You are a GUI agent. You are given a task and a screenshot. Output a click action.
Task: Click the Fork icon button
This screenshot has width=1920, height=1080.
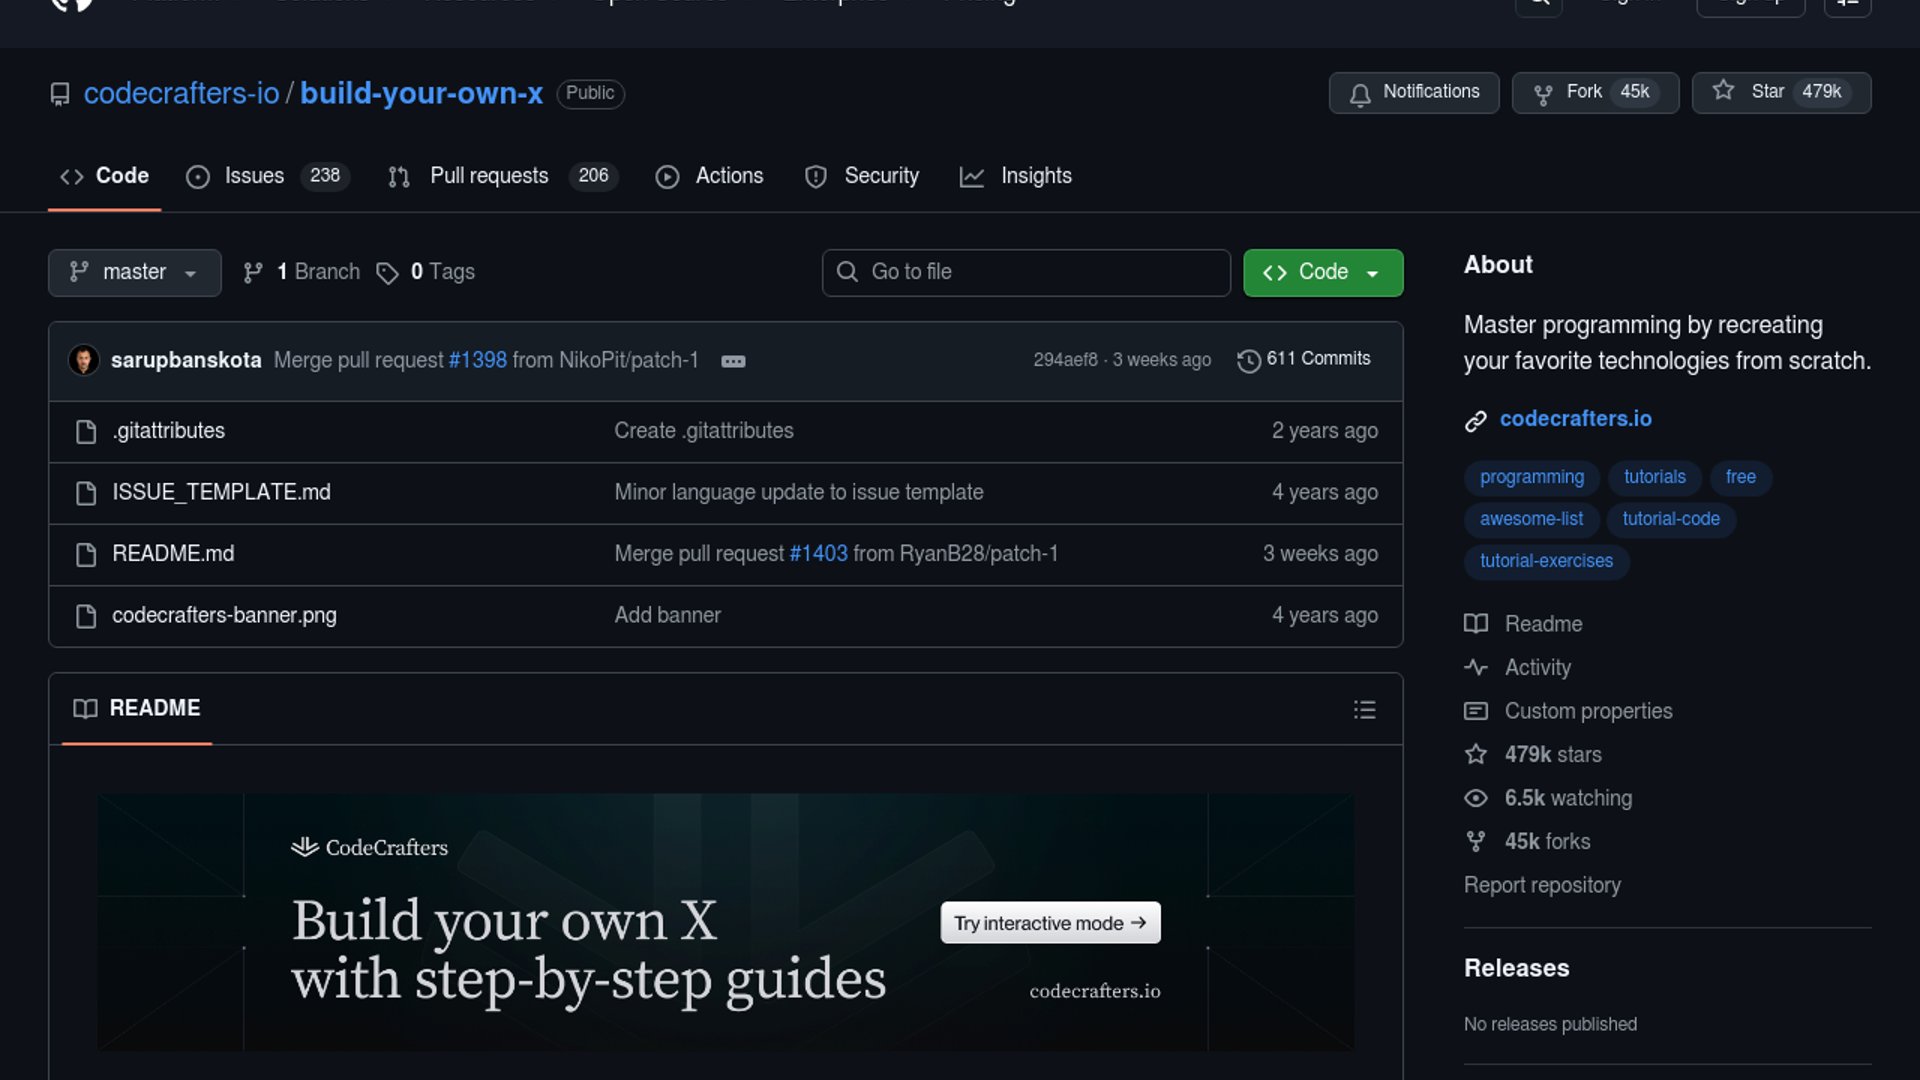(x=1543, y=93)
